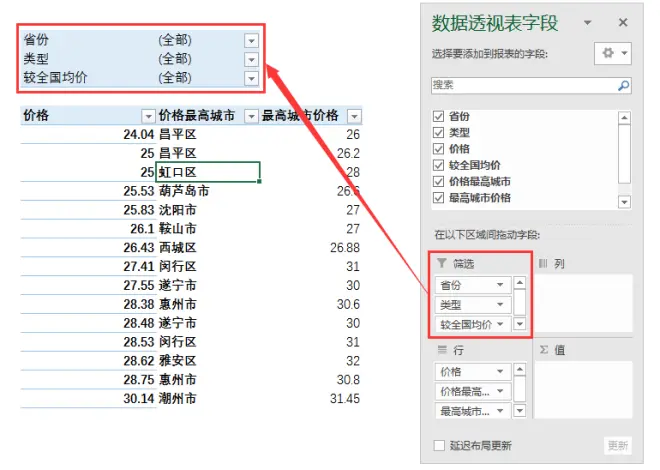Select the 潮州市 cell

click(208, 398)
